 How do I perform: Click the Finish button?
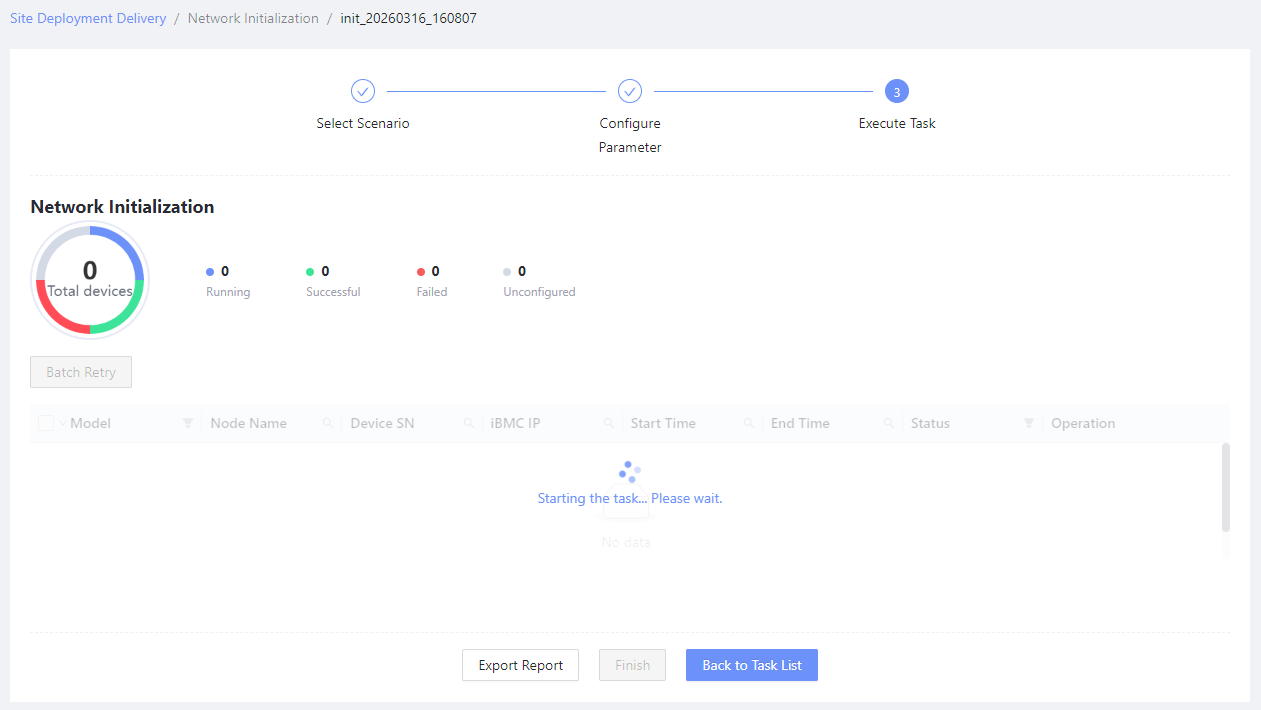[632, 665]
